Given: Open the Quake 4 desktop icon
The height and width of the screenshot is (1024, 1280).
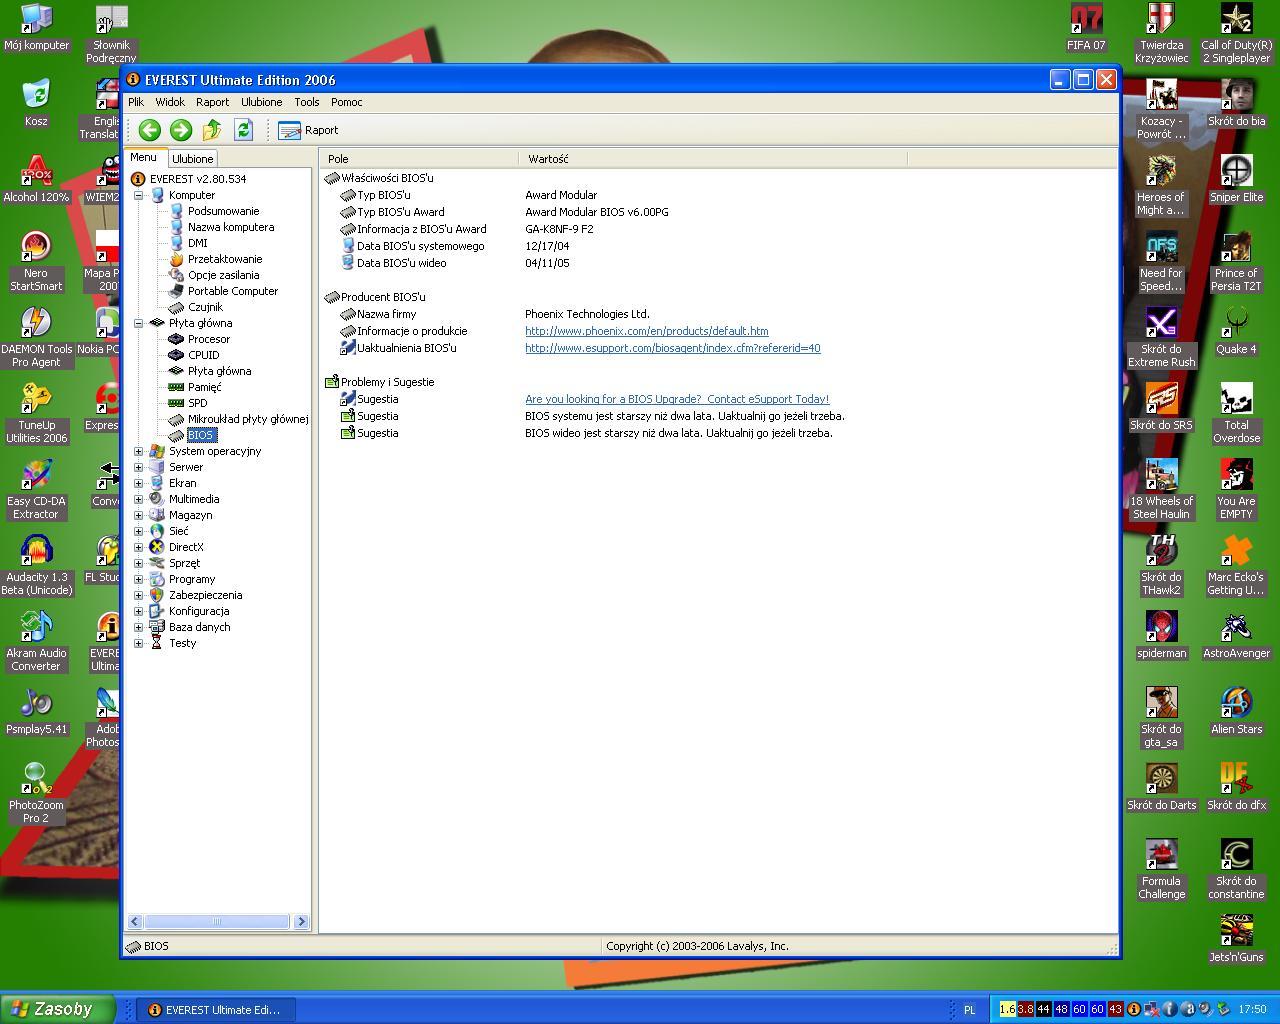Looking at the screenshot, I should (1236, 331).
